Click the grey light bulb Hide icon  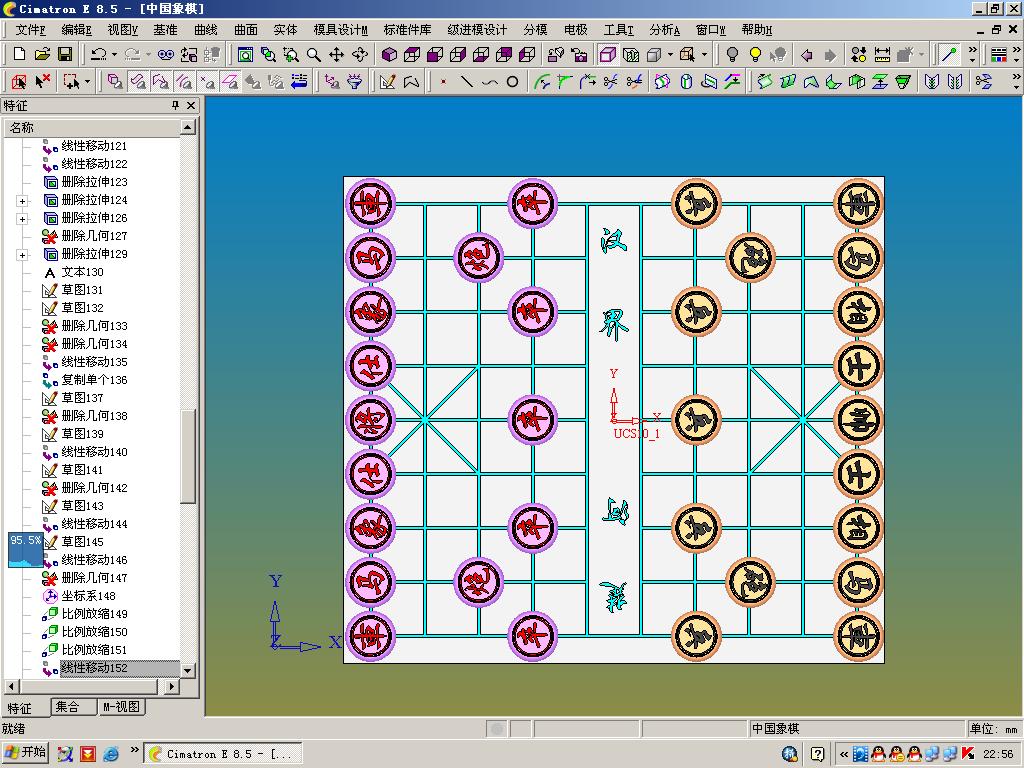pos(732,54)
